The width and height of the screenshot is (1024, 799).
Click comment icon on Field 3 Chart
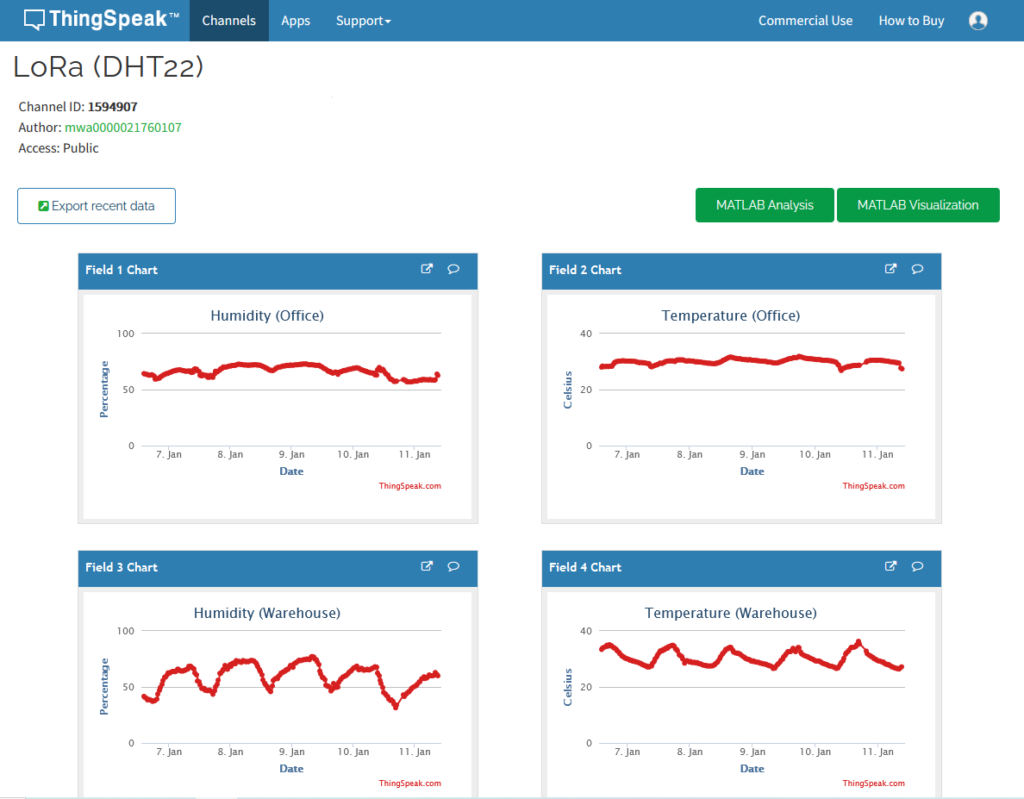point(453,567)
